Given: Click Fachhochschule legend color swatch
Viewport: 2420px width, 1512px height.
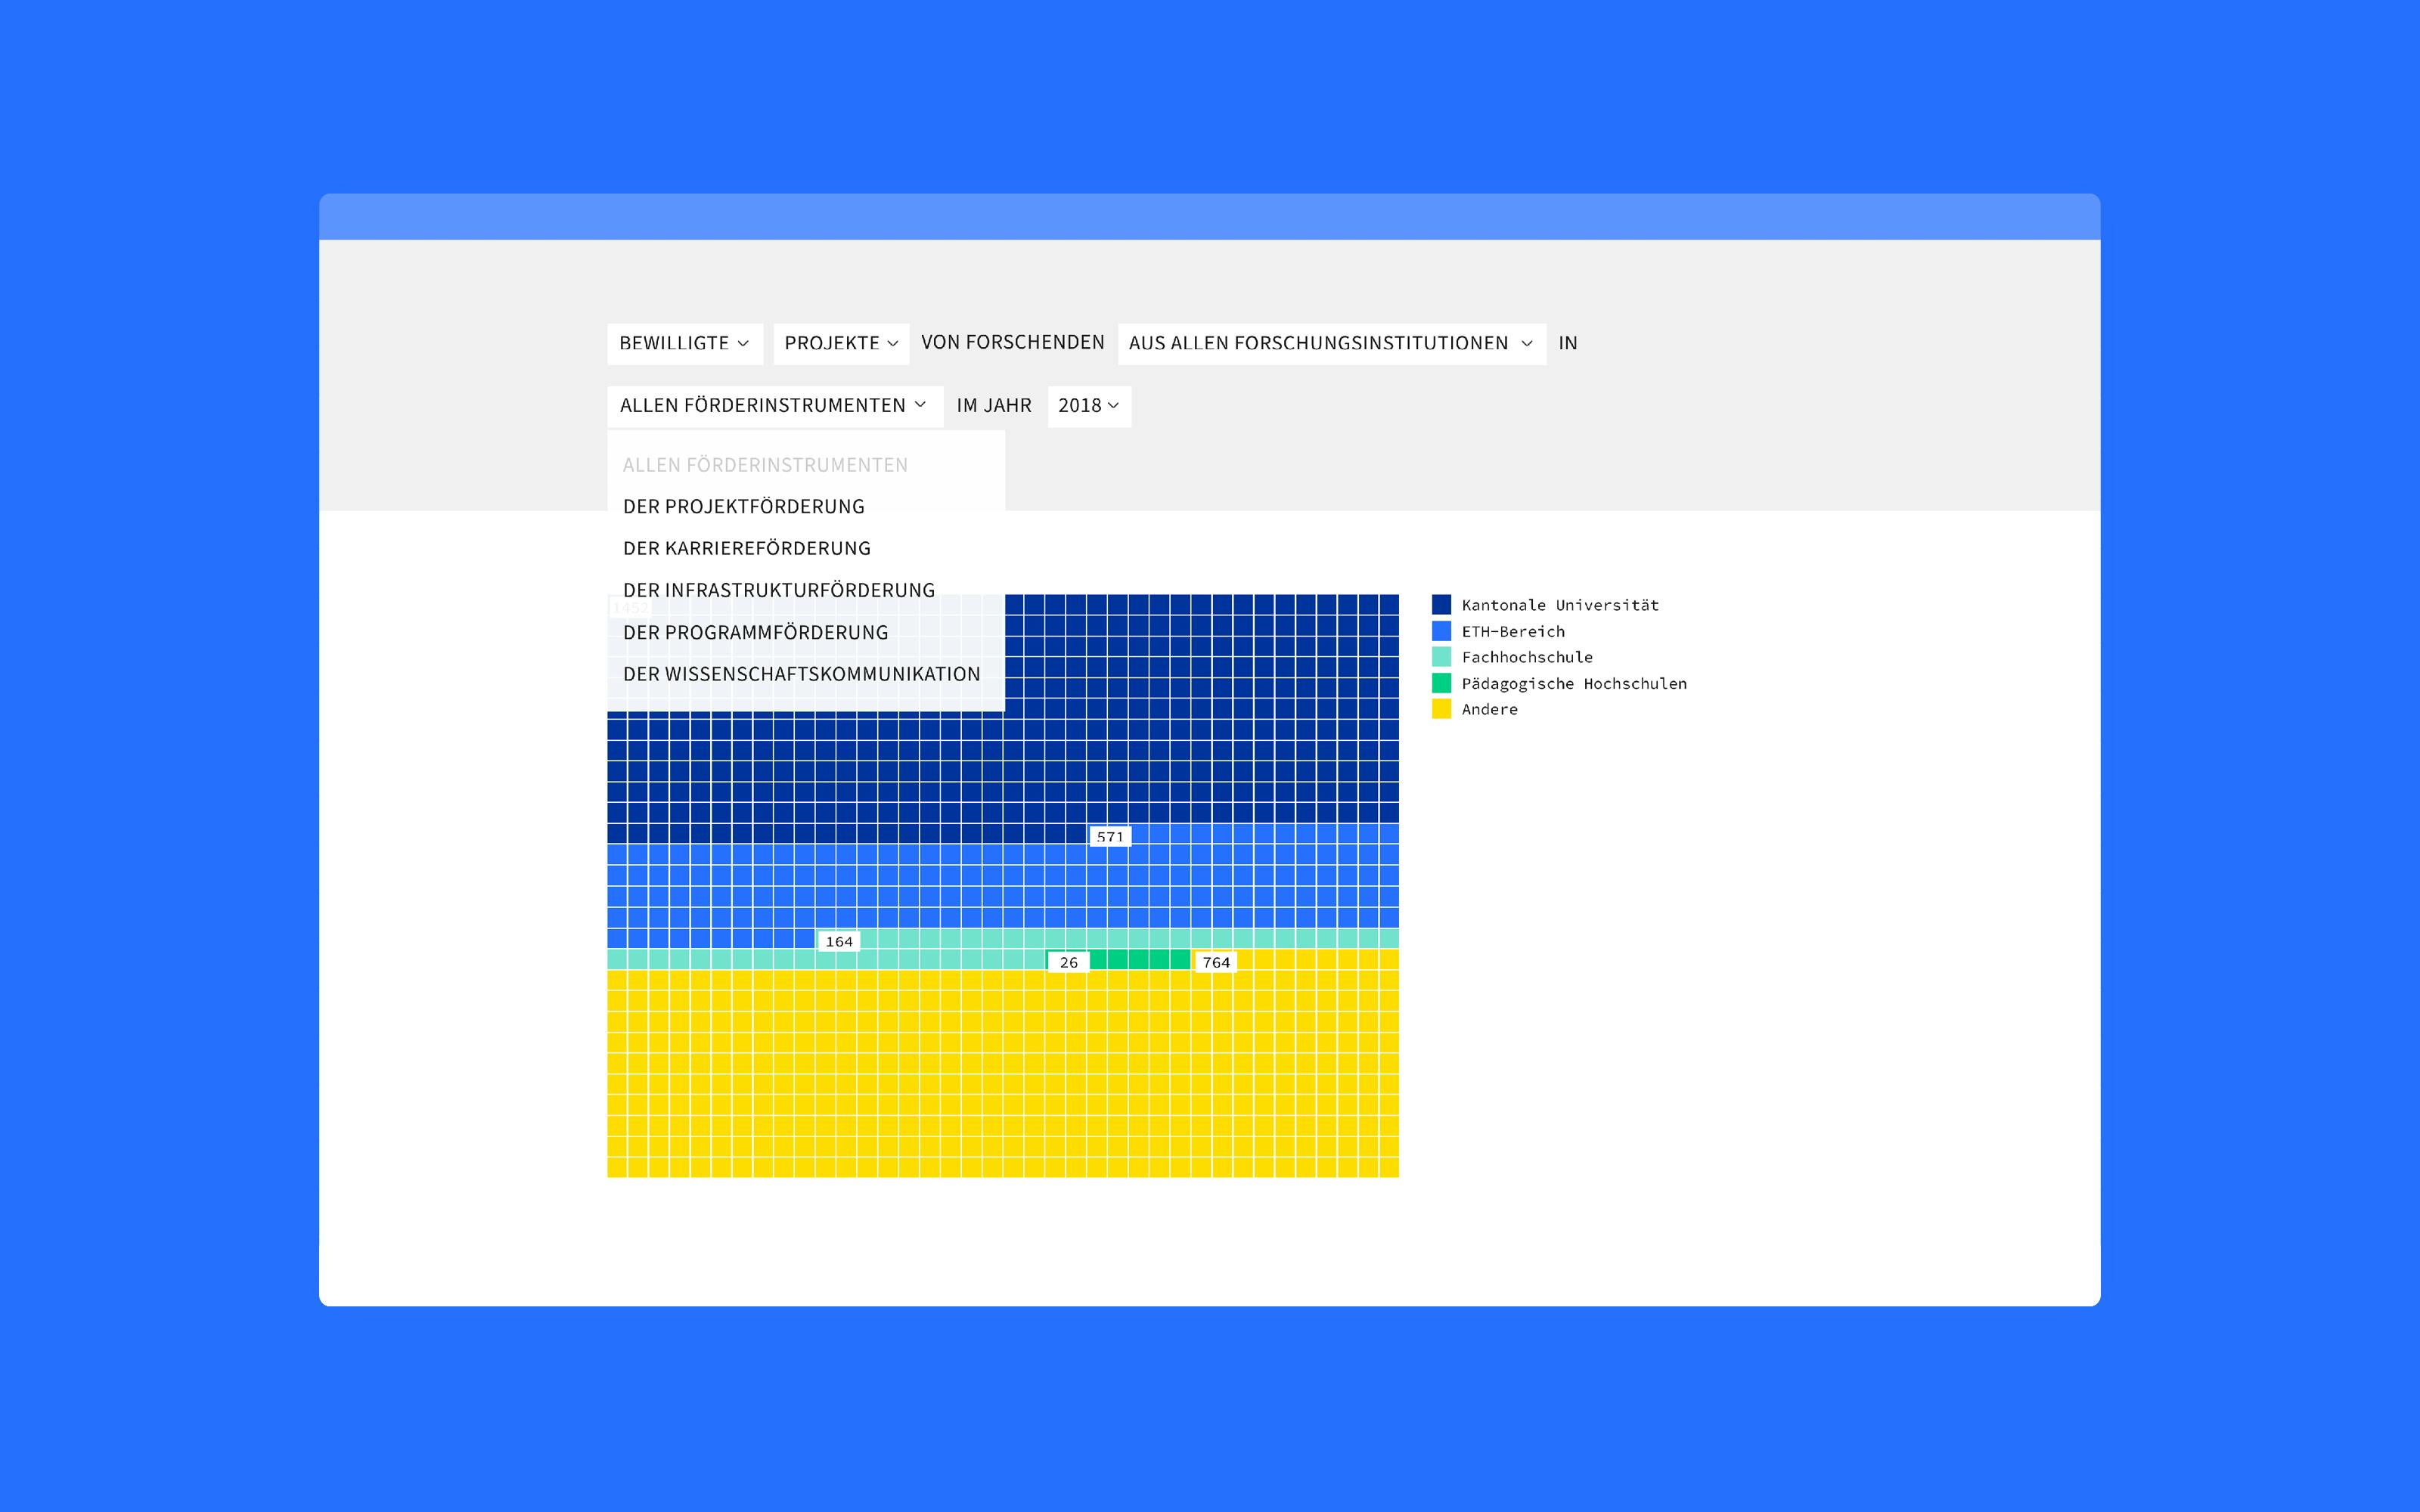Looking at the screenshot, I should (x=1441, y=657).
